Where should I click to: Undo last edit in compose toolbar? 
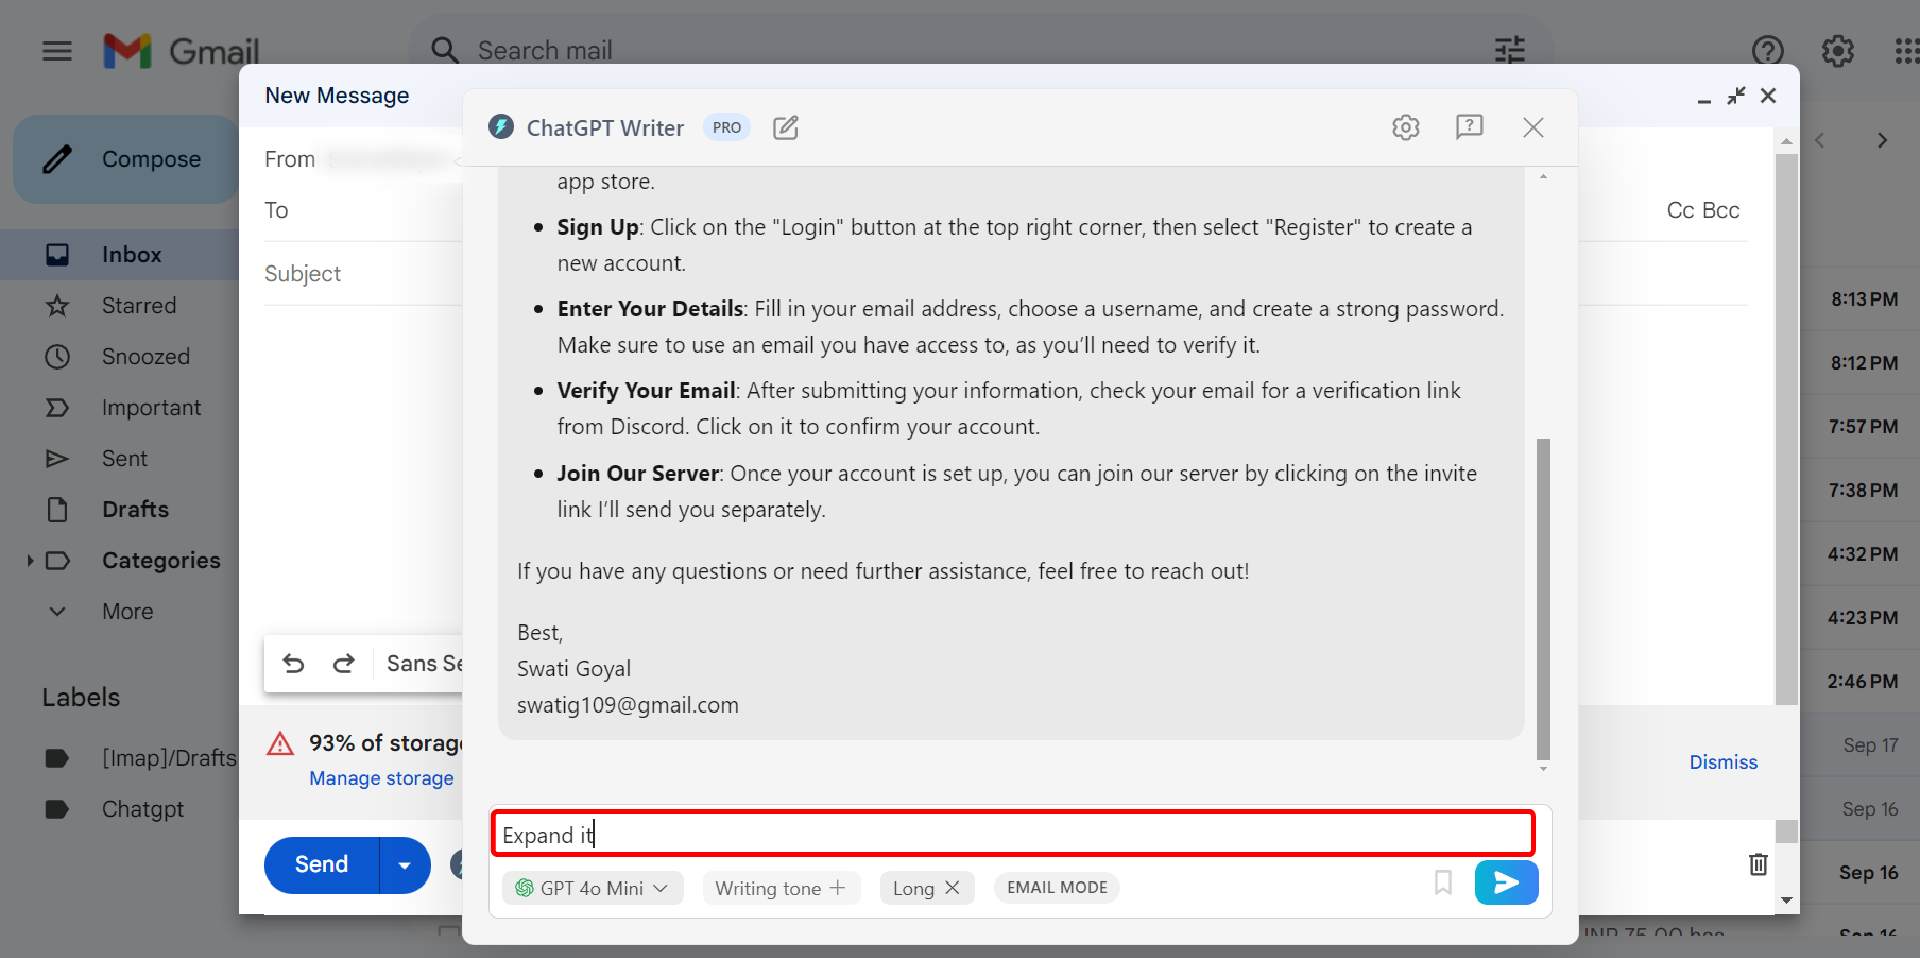pyautogui.click(x=293, y=663)
